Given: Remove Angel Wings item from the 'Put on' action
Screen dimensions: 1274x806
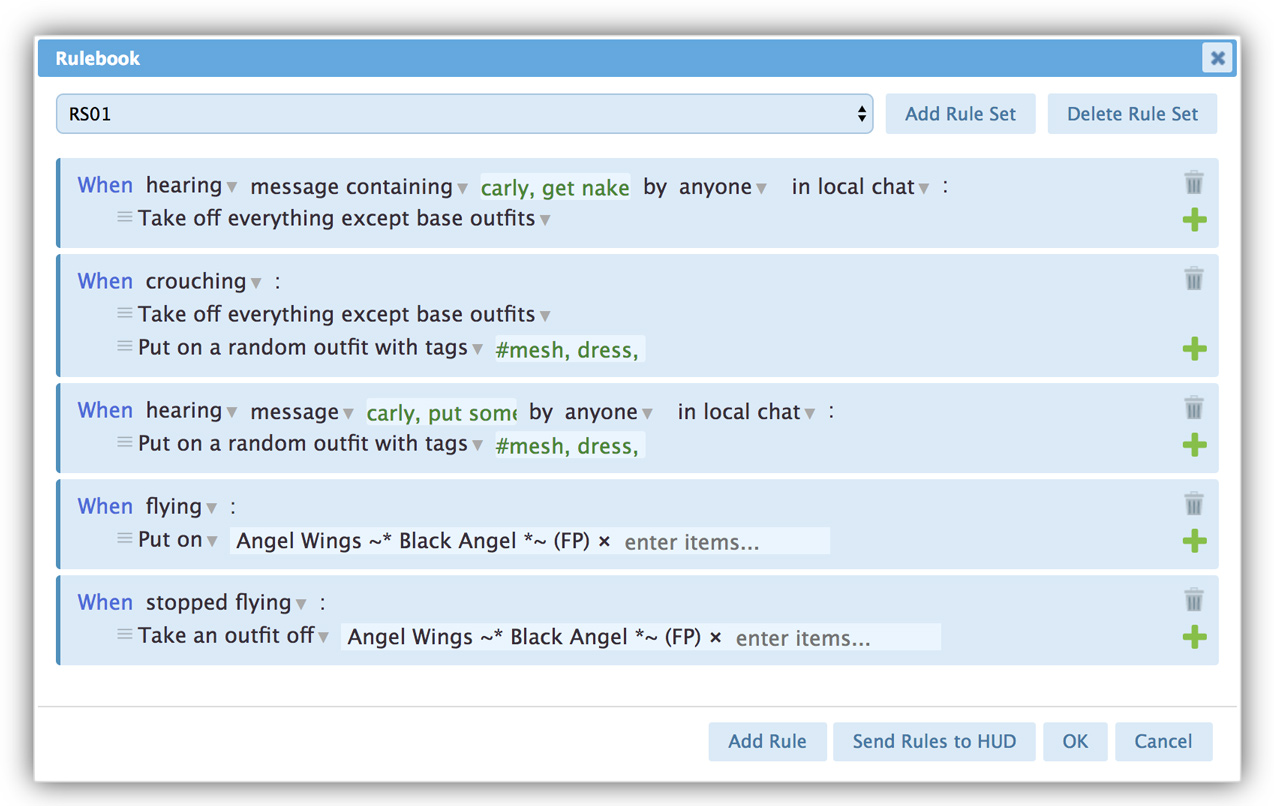Looking at the screenshot, I should [604, 541].
